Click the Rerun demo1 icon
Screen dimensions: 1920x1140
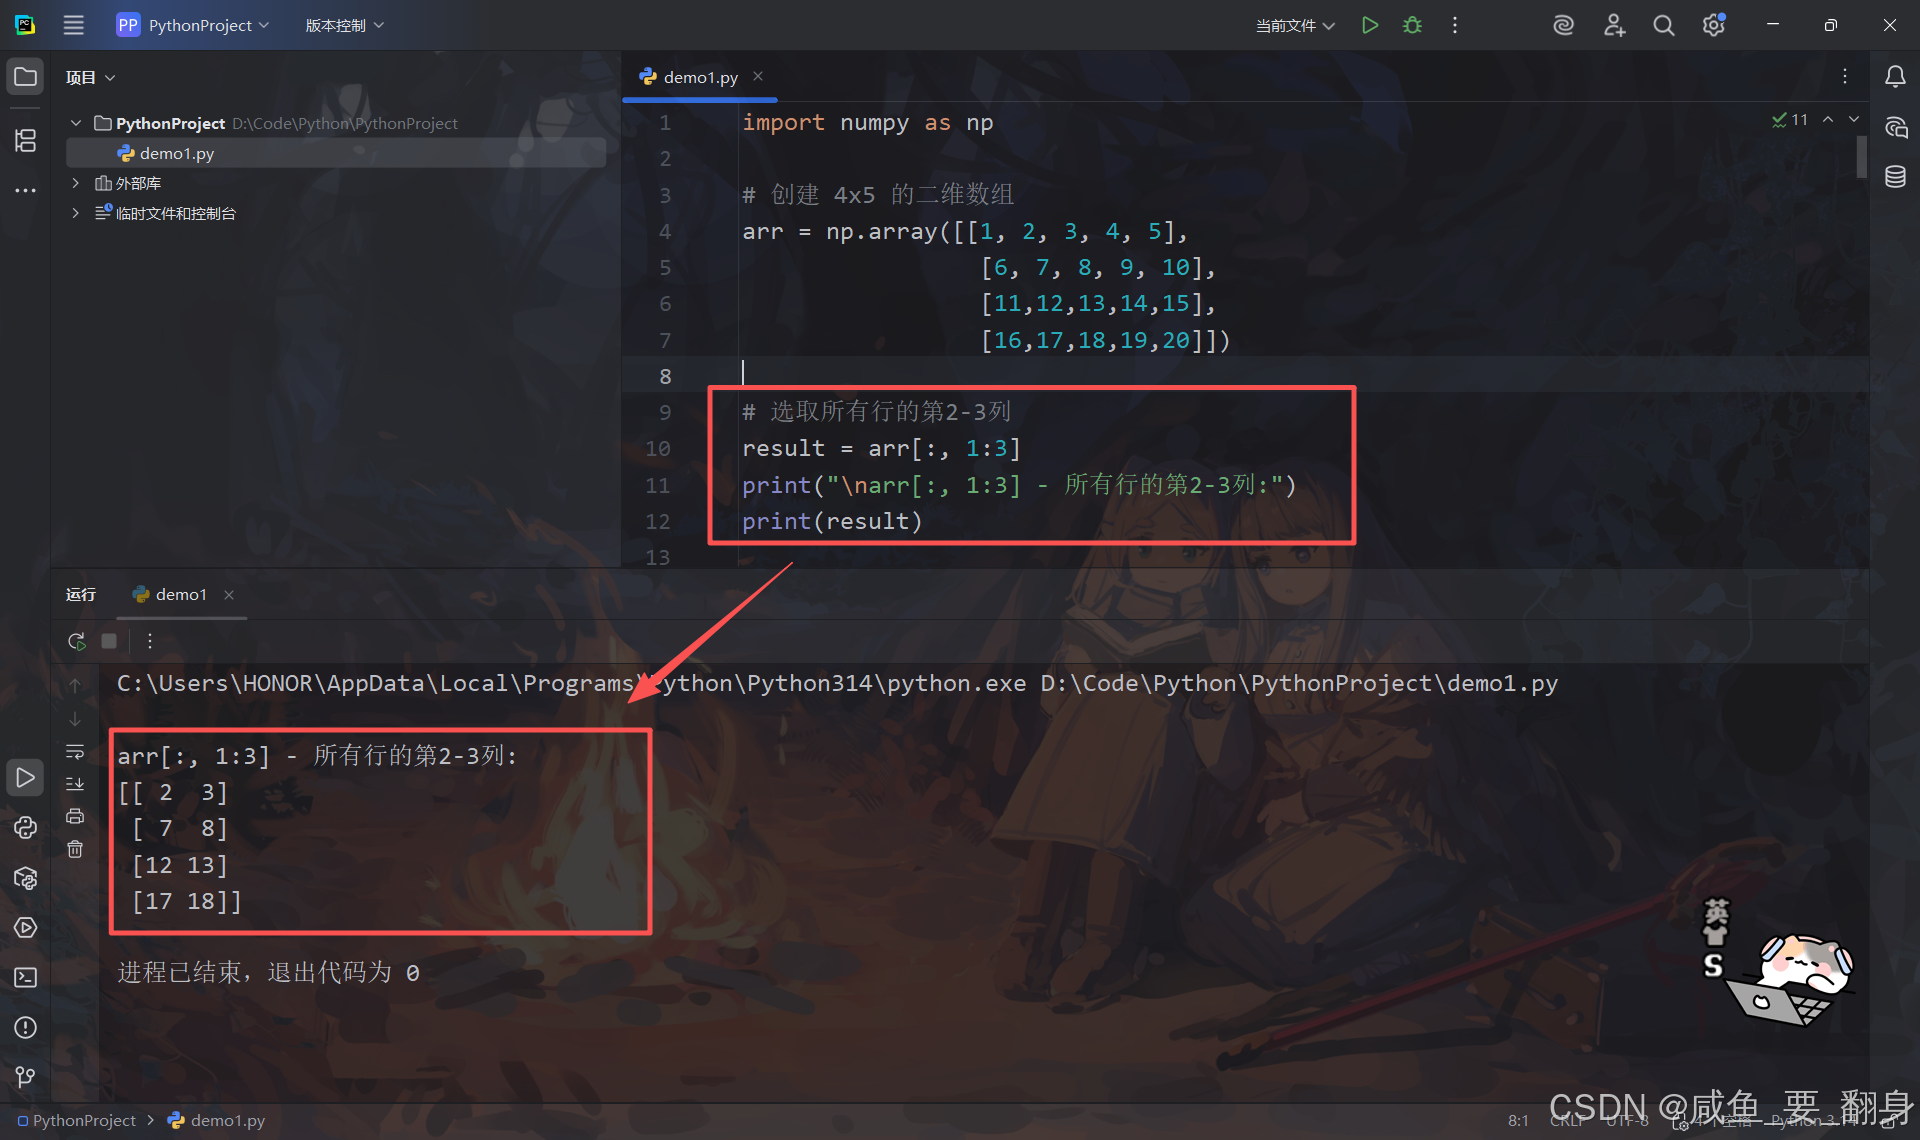coord(76,641)
